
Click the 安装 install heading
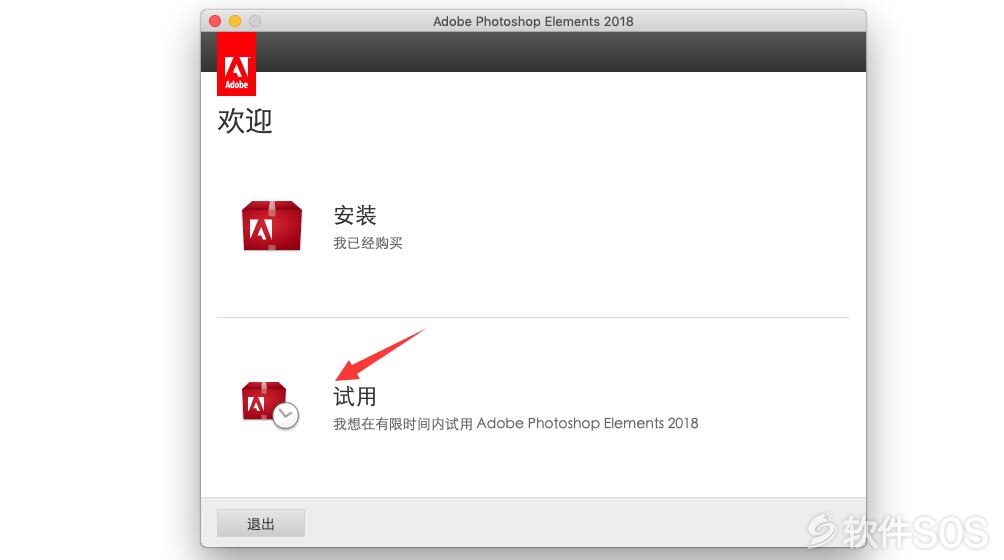pyautogui.click(x=355, y=215)
